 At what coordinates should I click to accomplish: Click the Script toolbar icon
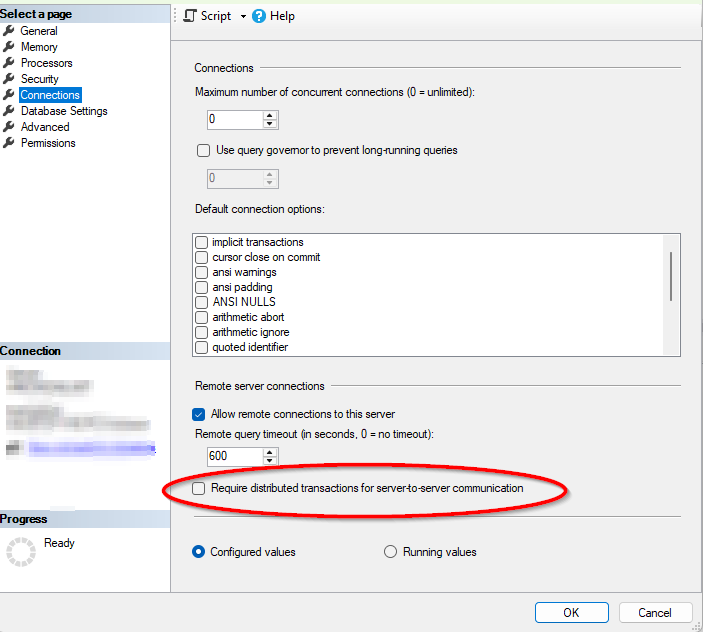tap(190, 16)
